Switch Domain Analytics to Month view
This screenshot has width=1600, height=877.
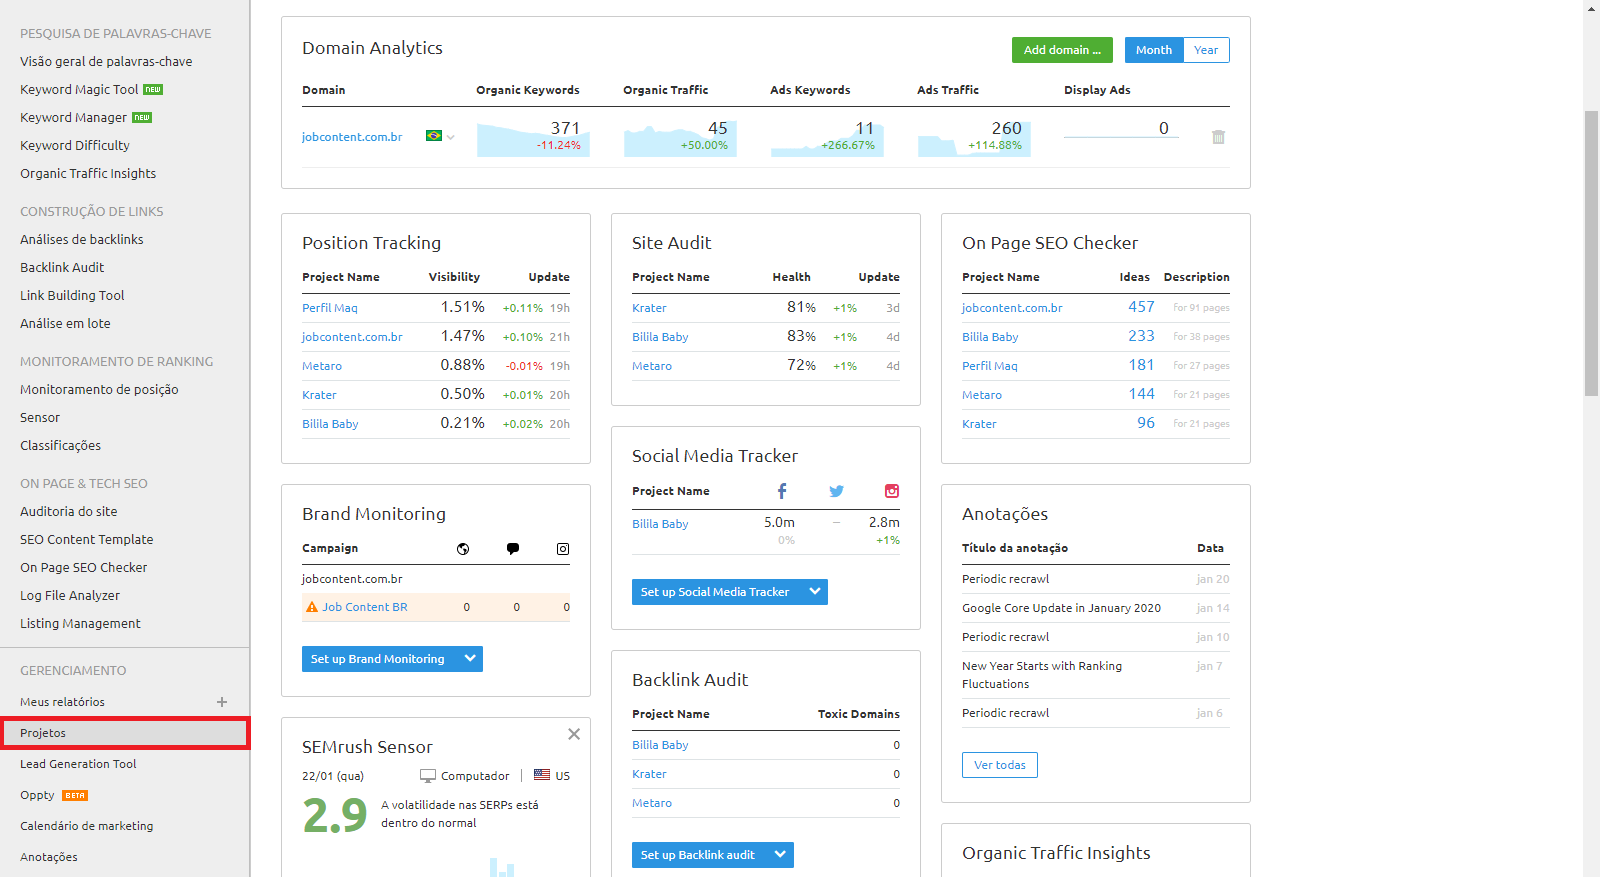1154,50
